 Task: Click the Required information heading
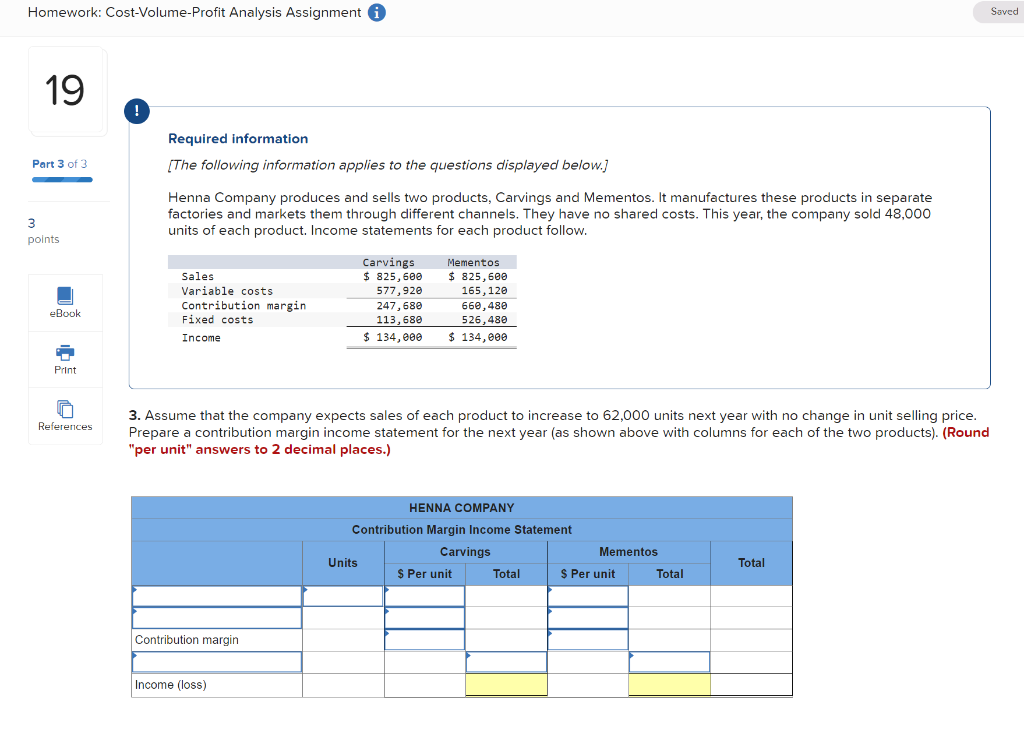click(x=238, y=138)
